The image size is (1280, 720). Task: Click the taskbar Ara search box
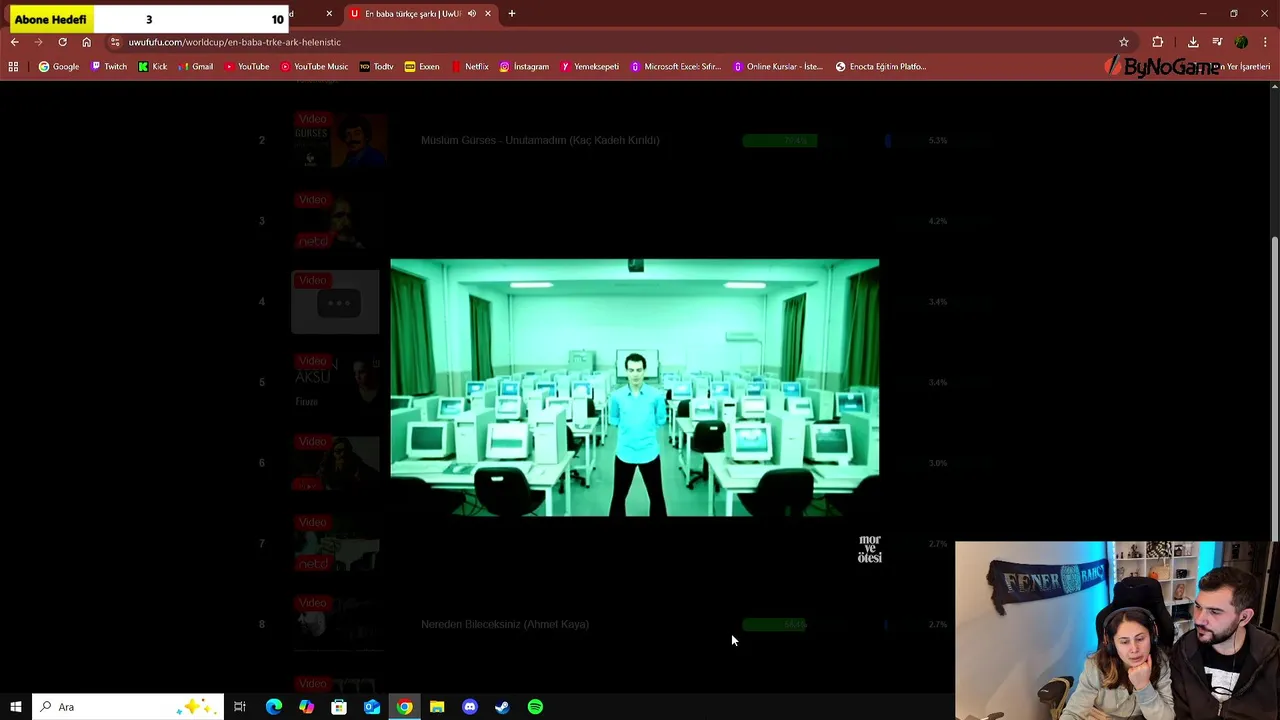[x=128, y=707]
